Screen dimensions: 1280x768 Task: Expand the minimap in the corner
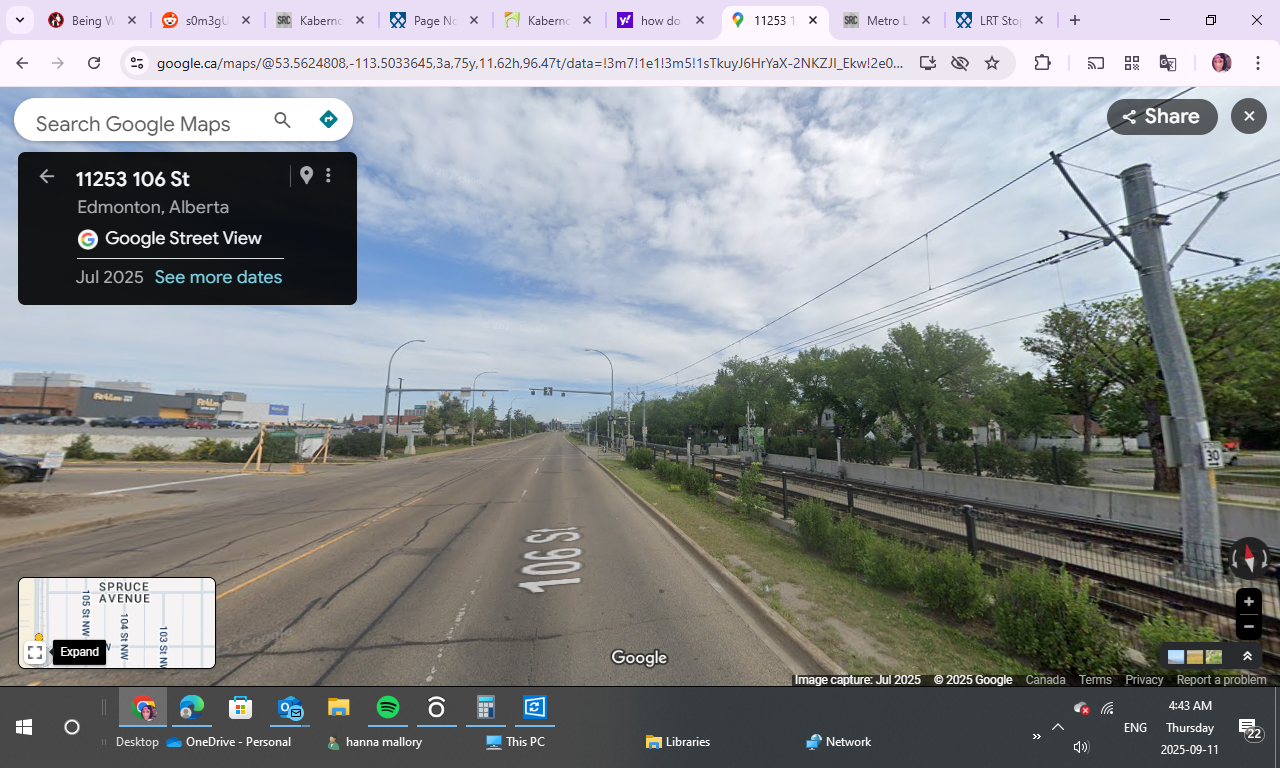click(x=35, y=653)
